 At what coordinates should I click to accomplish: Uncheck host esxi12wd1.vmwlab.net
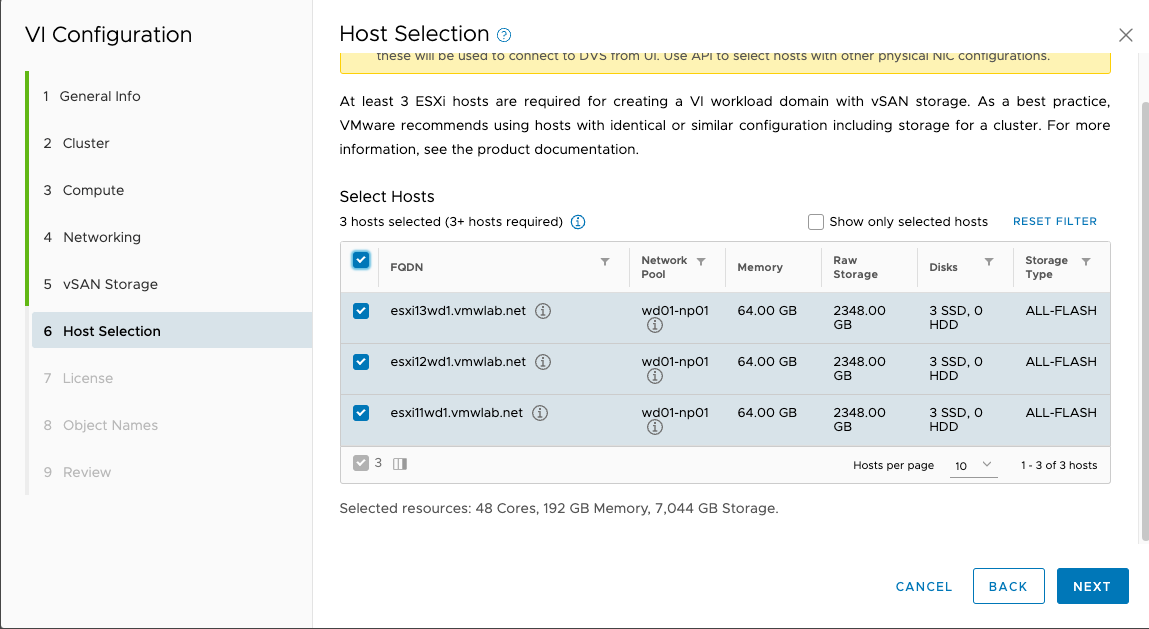[361, 362]
